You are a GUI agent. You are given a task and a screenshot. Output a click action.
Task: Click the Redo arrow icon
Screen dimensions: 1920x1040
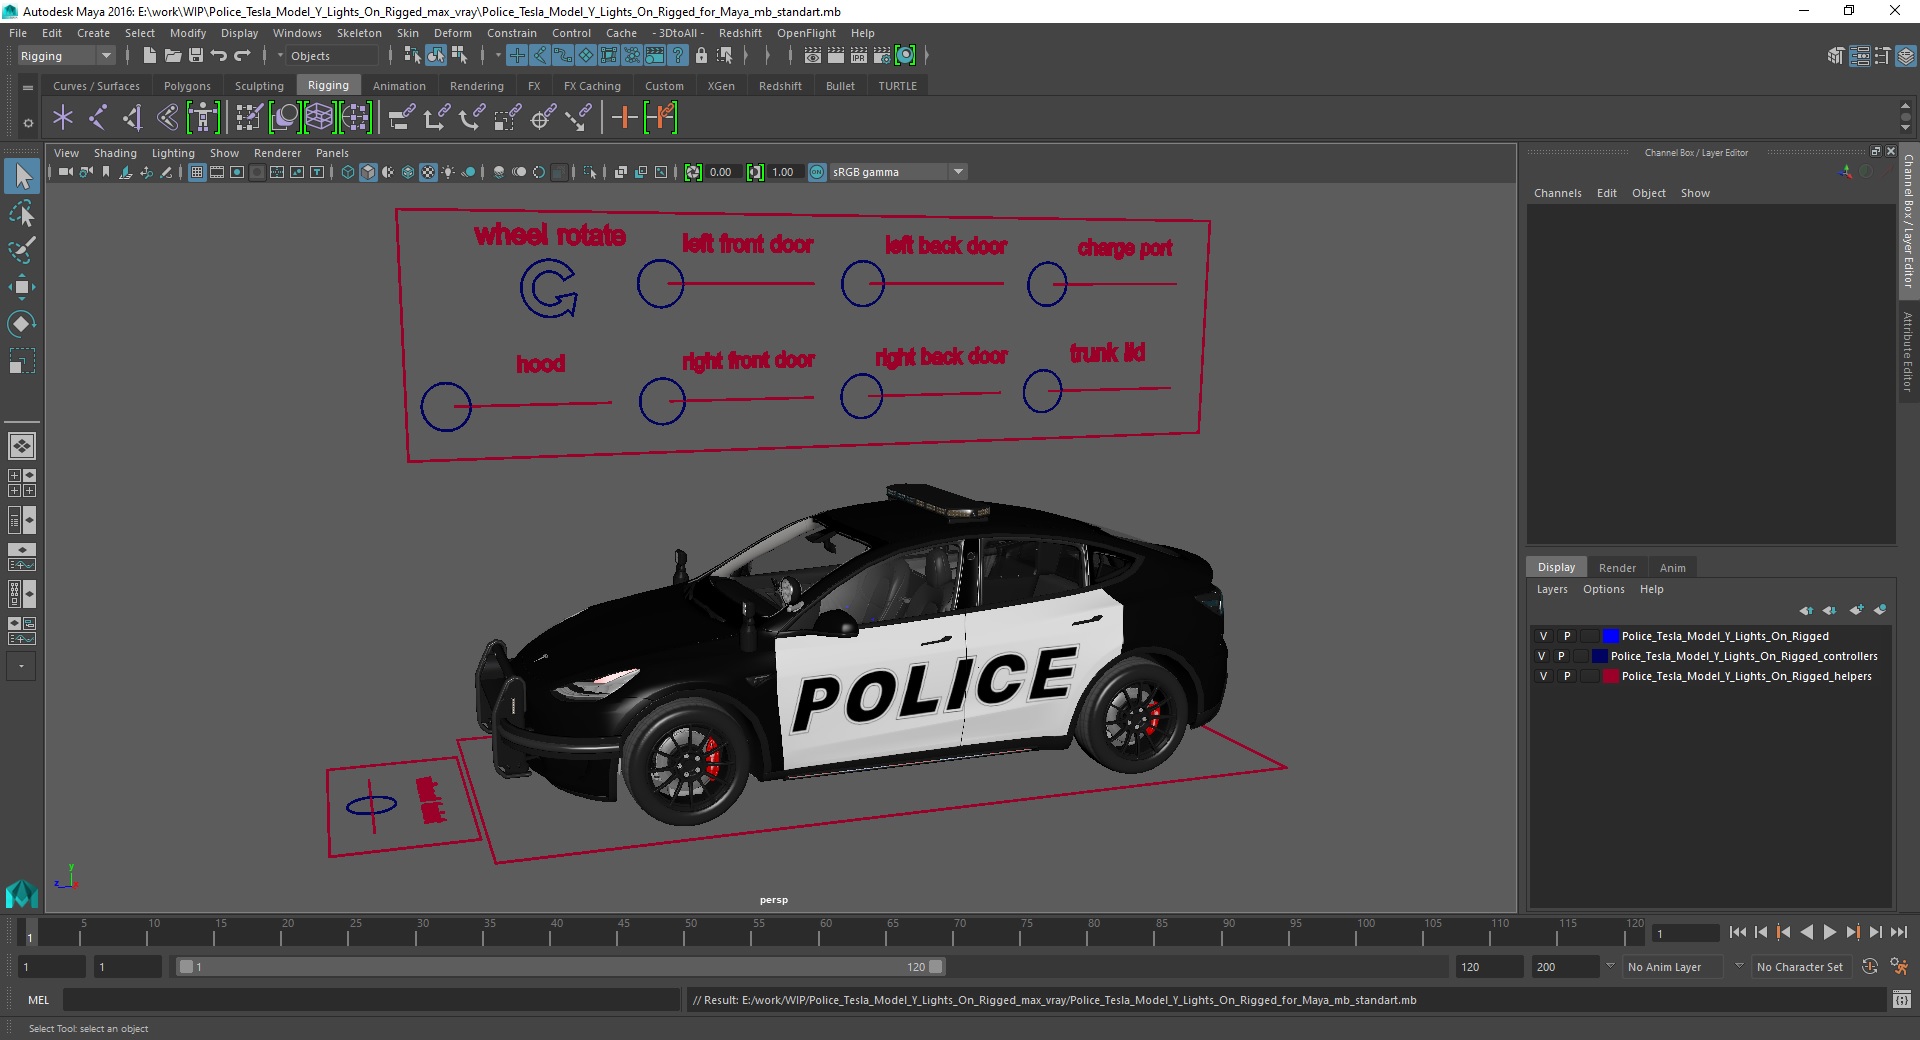coord(242,56)
